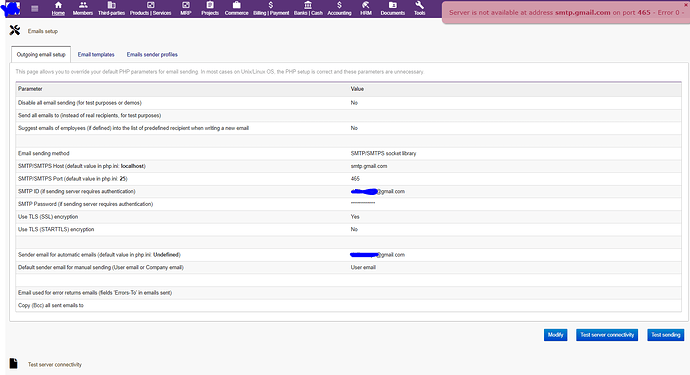690x375 pixels.
Task: Click 'Email used for error returns emails' label
Action: (x=95, y=293)
